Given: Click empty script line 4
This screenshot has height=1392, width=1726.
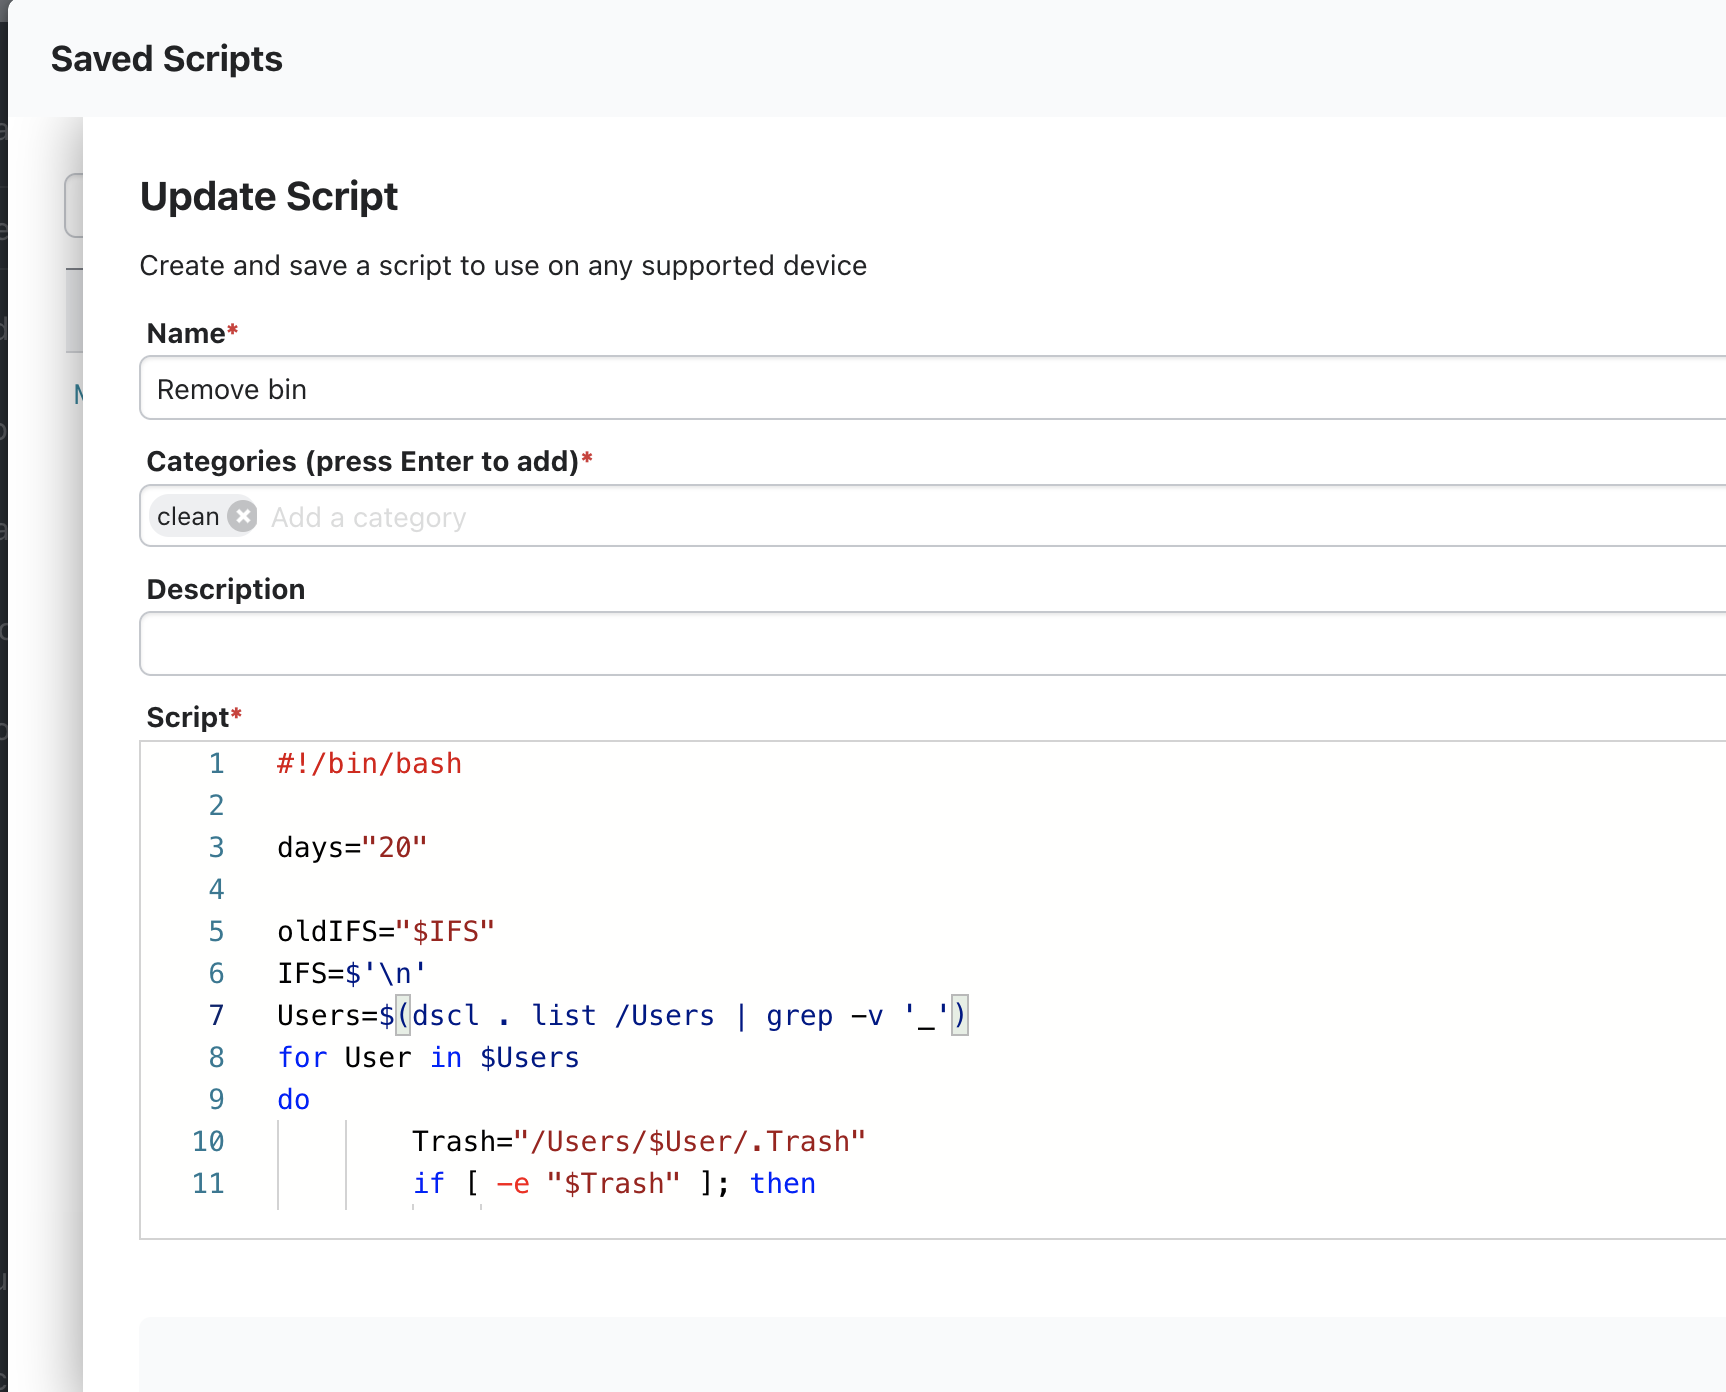Looking at the screenshot, I should coord(1001,889).
